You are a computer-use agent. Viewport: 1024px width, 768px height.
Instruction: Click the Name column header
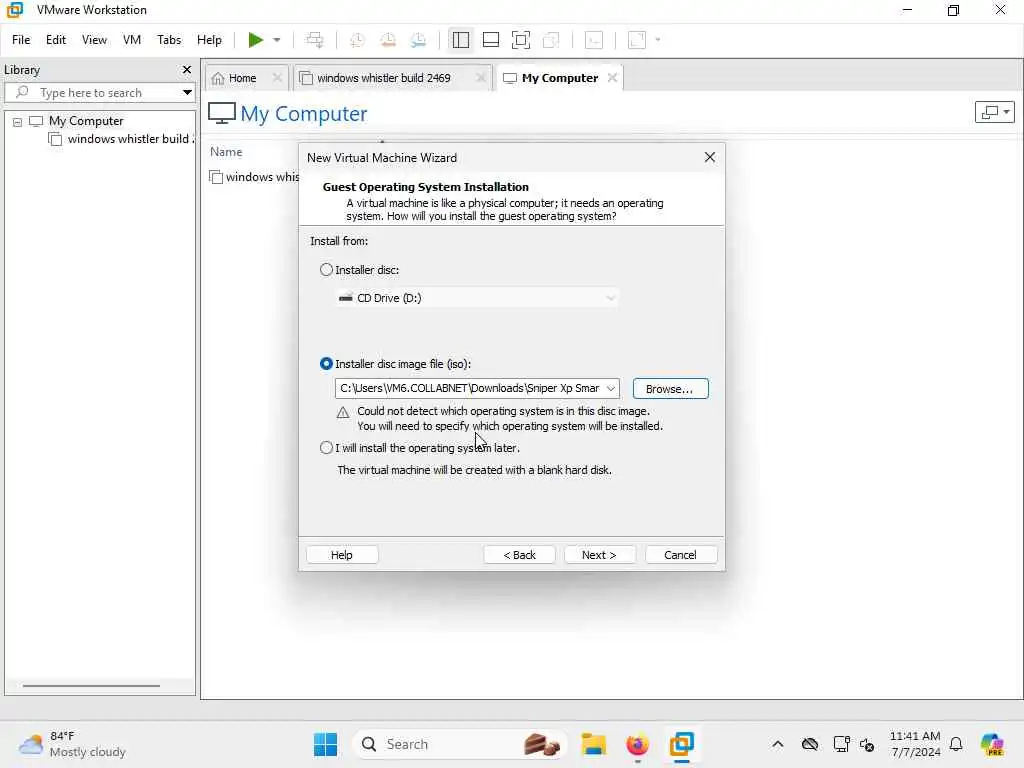tap(226, 152)
